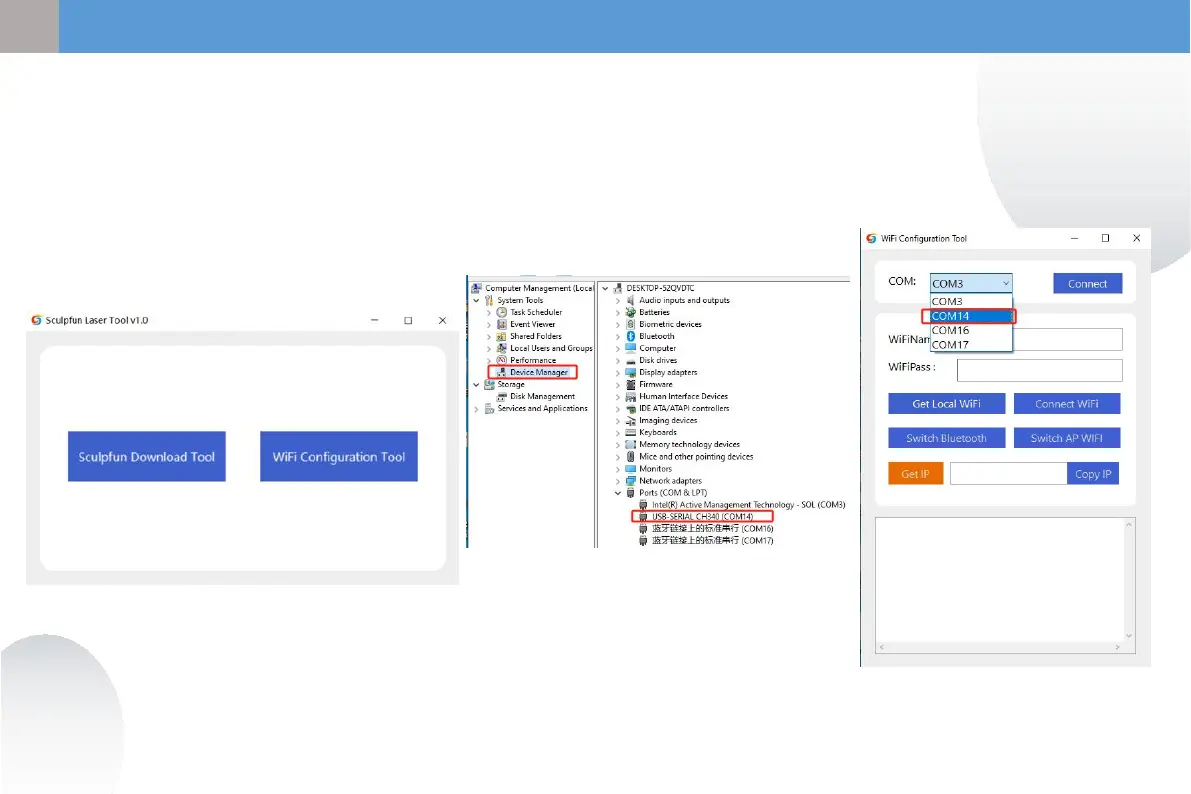Screen dimensions: 1191x794
Task: Expand Audio inputs and outputs node
Action: tap(618, 300)
